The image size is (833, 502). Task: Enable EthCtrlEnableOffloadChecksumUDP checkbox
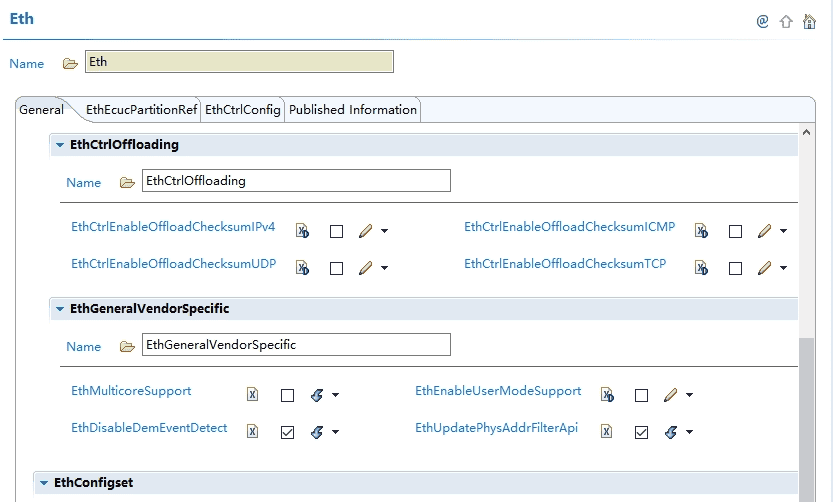coord(336,268)
